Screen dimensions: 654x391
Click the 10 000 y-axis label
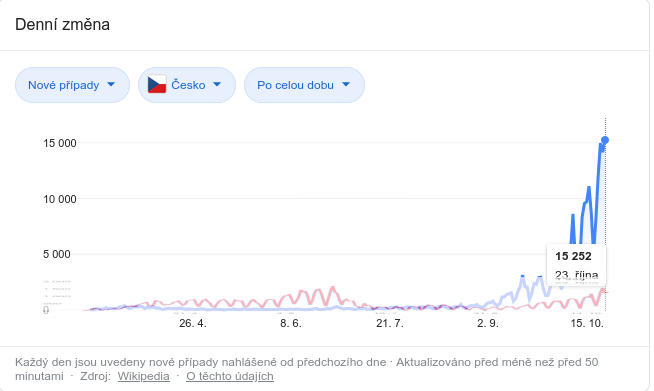[60, 199]
